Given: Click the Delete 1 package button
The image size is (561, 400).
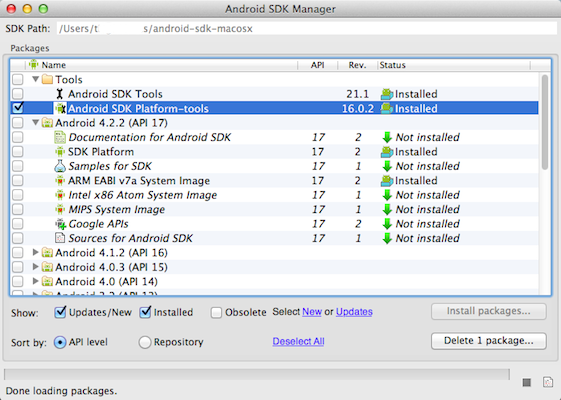Looking at the screenshot, I should point(489,341).
